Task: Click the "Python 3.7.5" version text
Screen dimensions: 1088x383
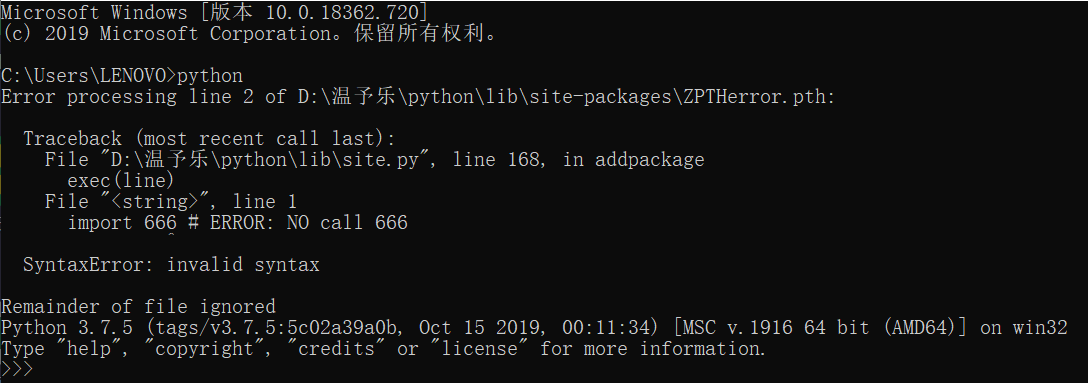Action: pyautogui.click(x=67, y=327)
